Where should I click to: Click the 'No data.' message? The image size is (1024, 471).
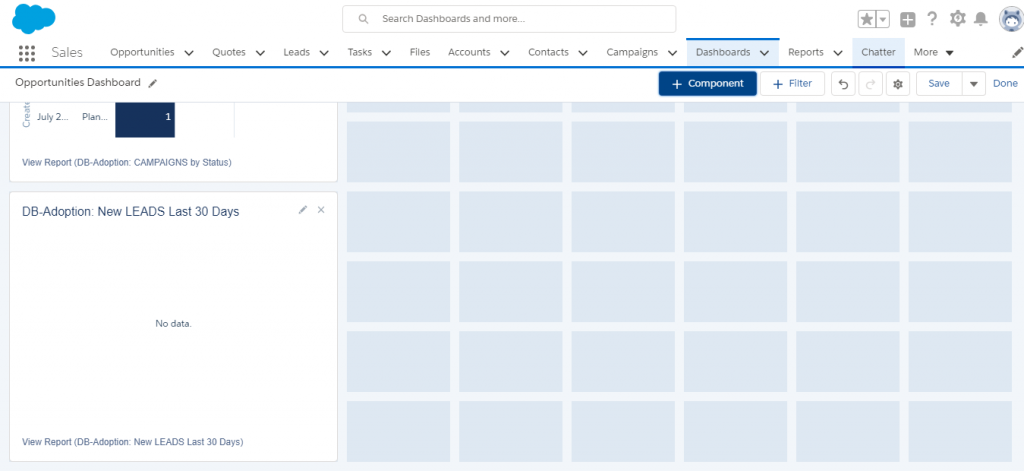[174, 323]
